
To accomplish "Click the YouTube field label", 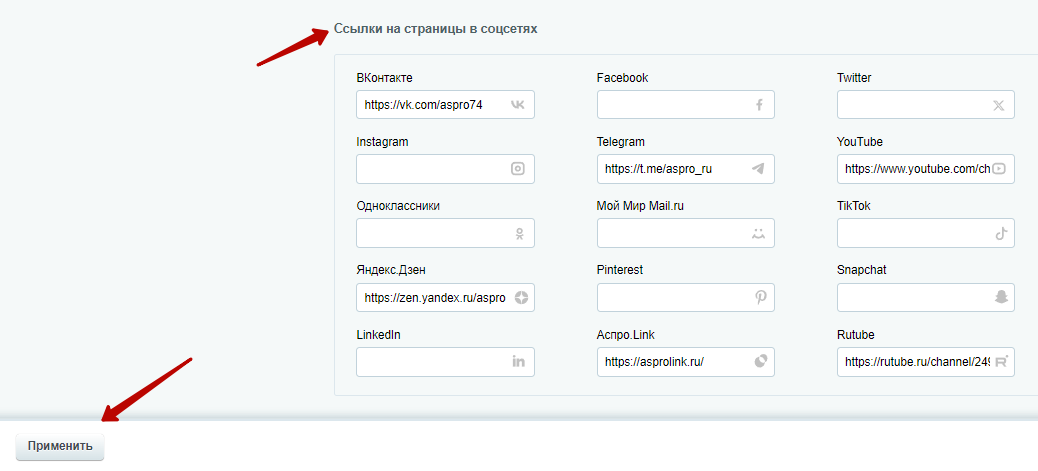I will 859,142.
